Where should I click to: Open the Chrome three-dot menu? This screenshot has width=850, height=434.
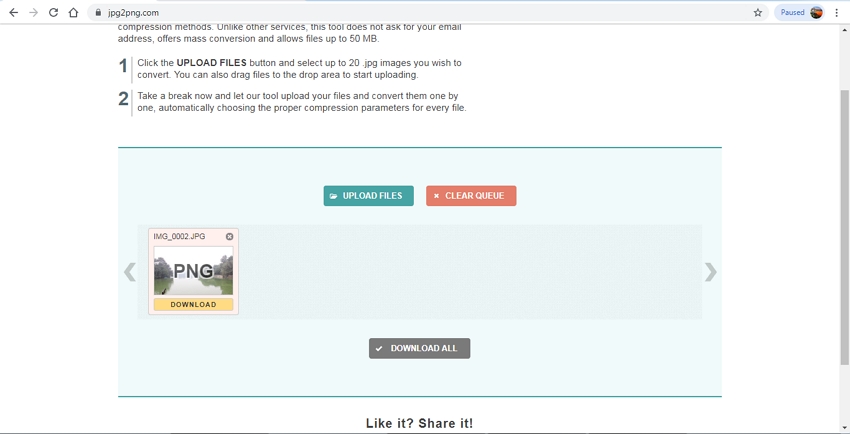pos(837,13)
